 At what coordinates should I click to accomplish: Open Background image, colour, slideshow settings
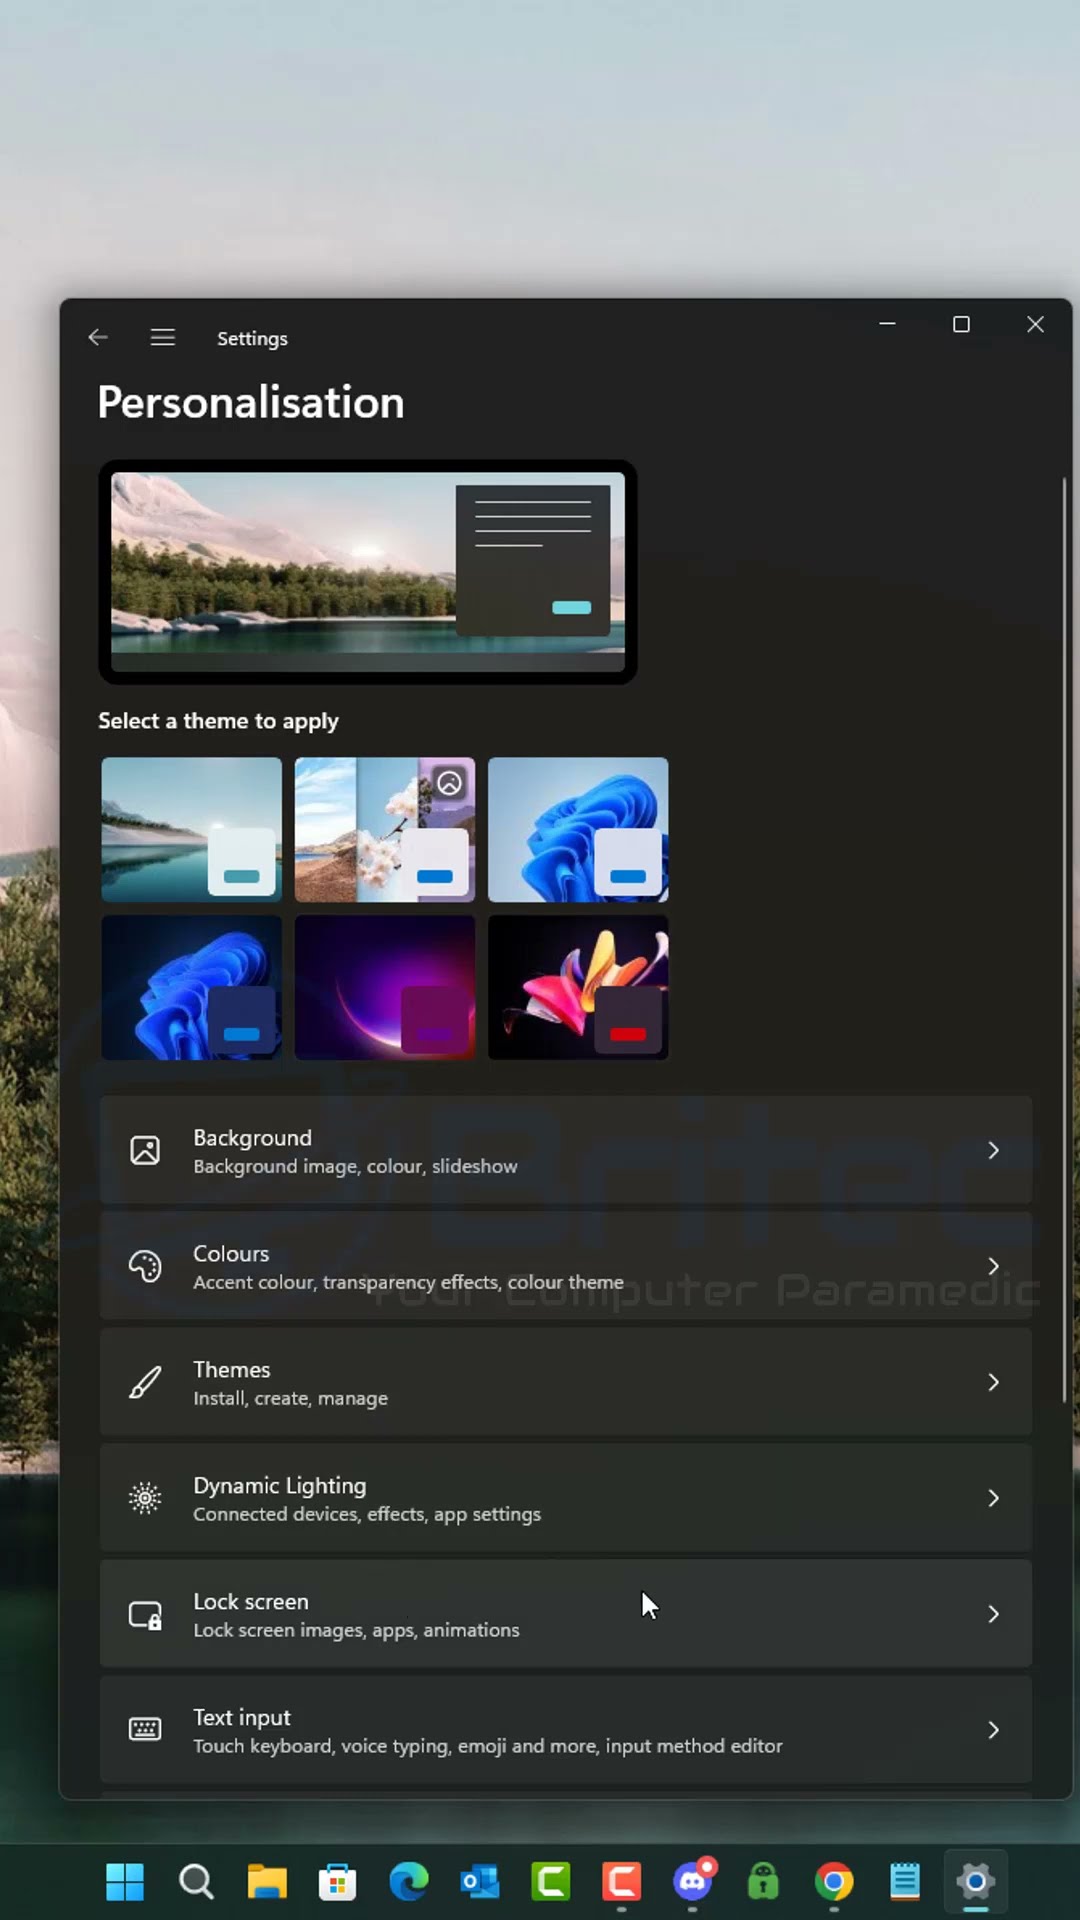[x=566, y=1151]
